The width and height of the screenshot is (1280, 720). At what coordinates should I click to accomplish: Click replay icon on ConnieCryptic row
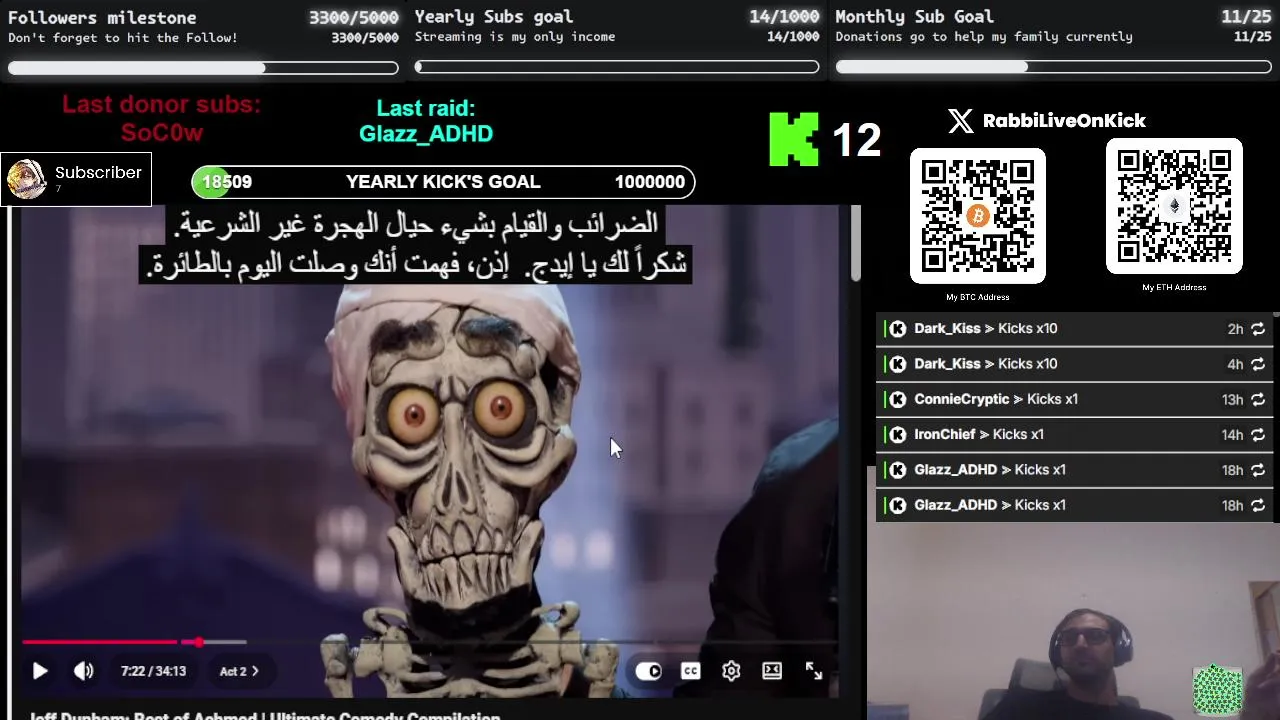pos(1258,399)
